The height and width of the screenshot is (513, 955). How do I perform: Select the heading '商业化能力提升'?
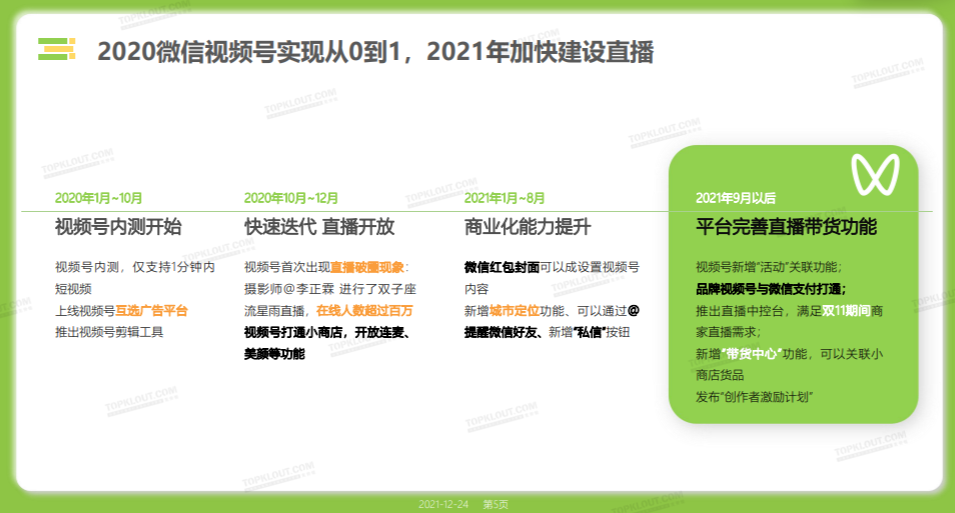coord(527,227)
